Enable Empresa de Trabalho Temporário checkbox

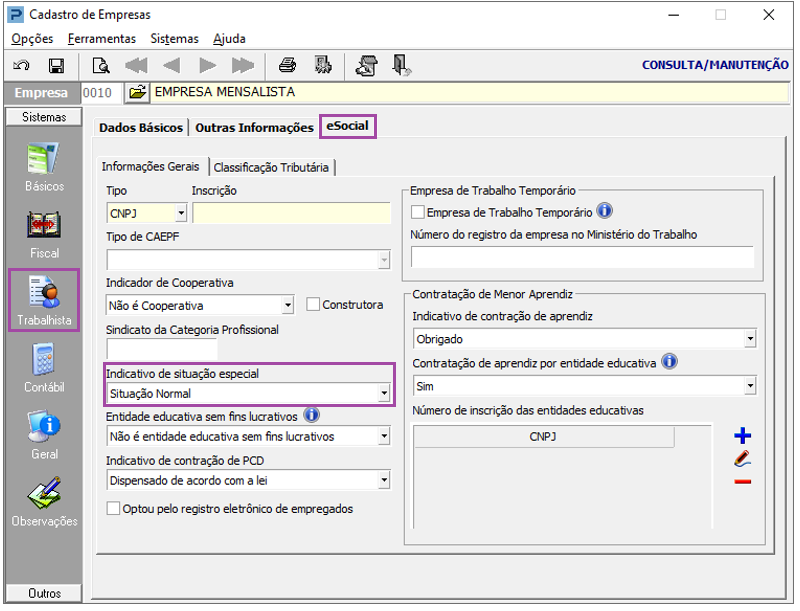click(418, 212)
